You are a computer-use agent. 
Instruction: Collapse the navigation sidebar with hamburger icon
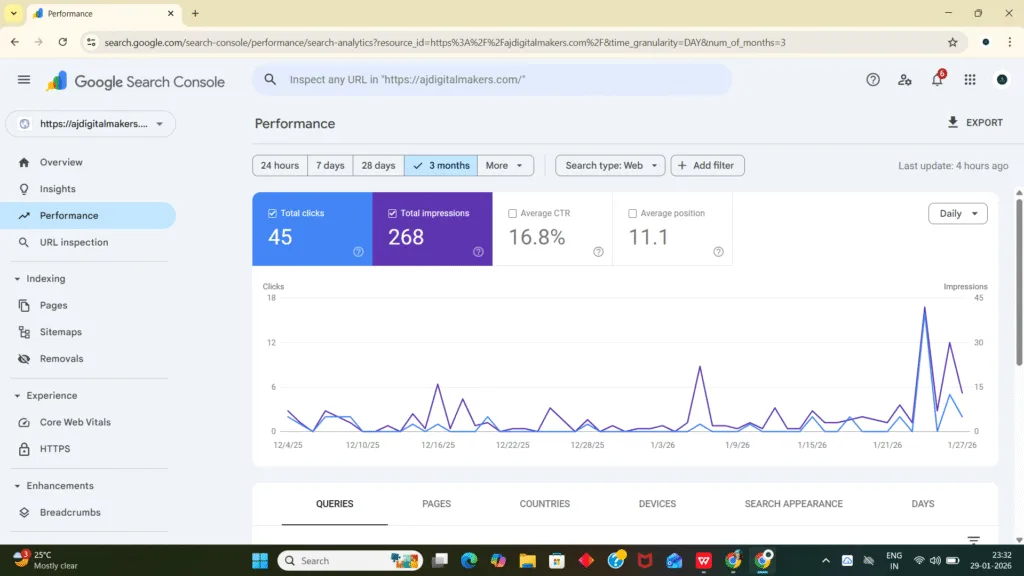pos(24,80)
